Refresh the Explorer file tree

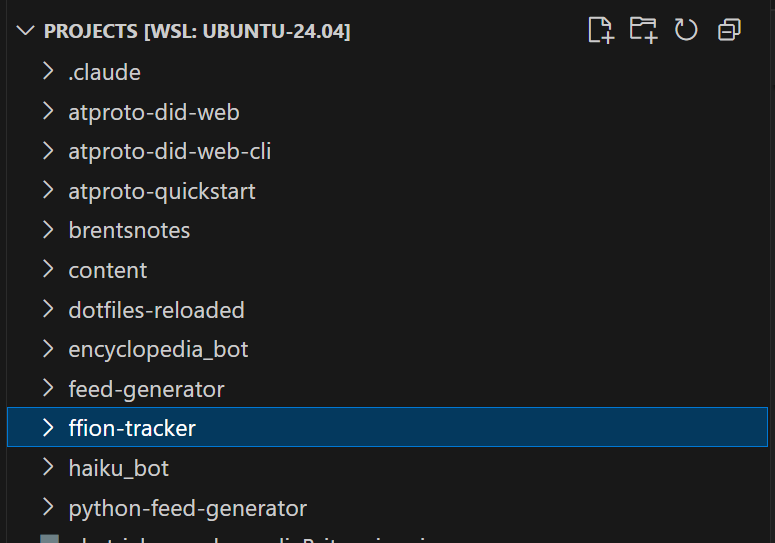pos(686,30)
